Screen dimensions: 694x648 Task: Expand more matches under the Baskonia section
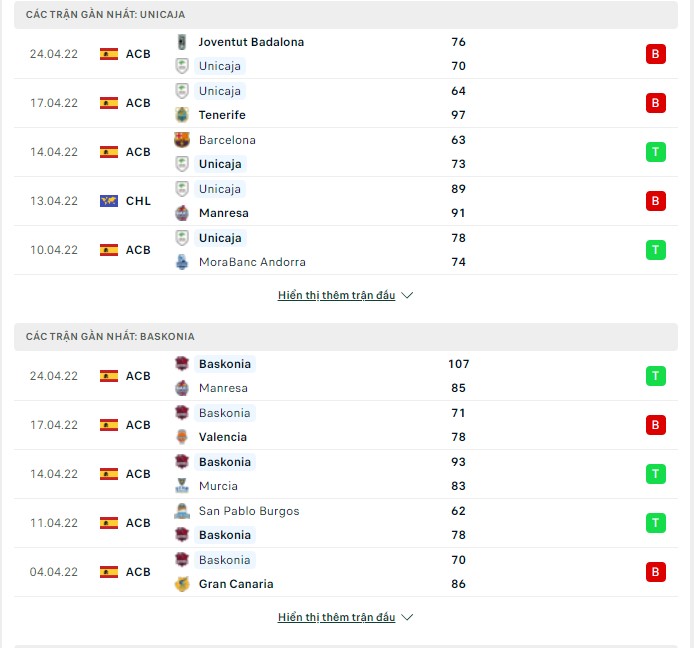[336, 617]
